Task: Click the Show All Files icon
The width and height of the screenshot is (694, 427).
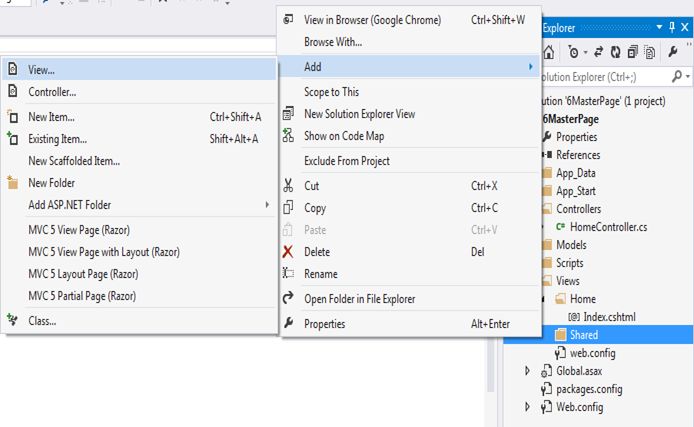Action: coord(650,52)
